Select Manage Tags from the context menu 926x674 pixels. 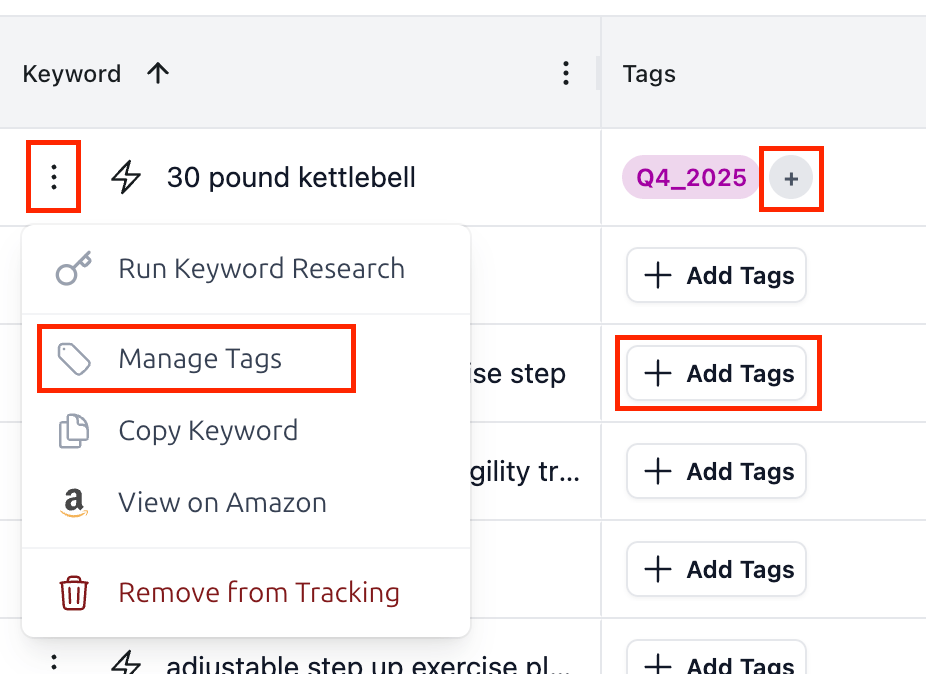pyautogui.click(x=198, y=358)
